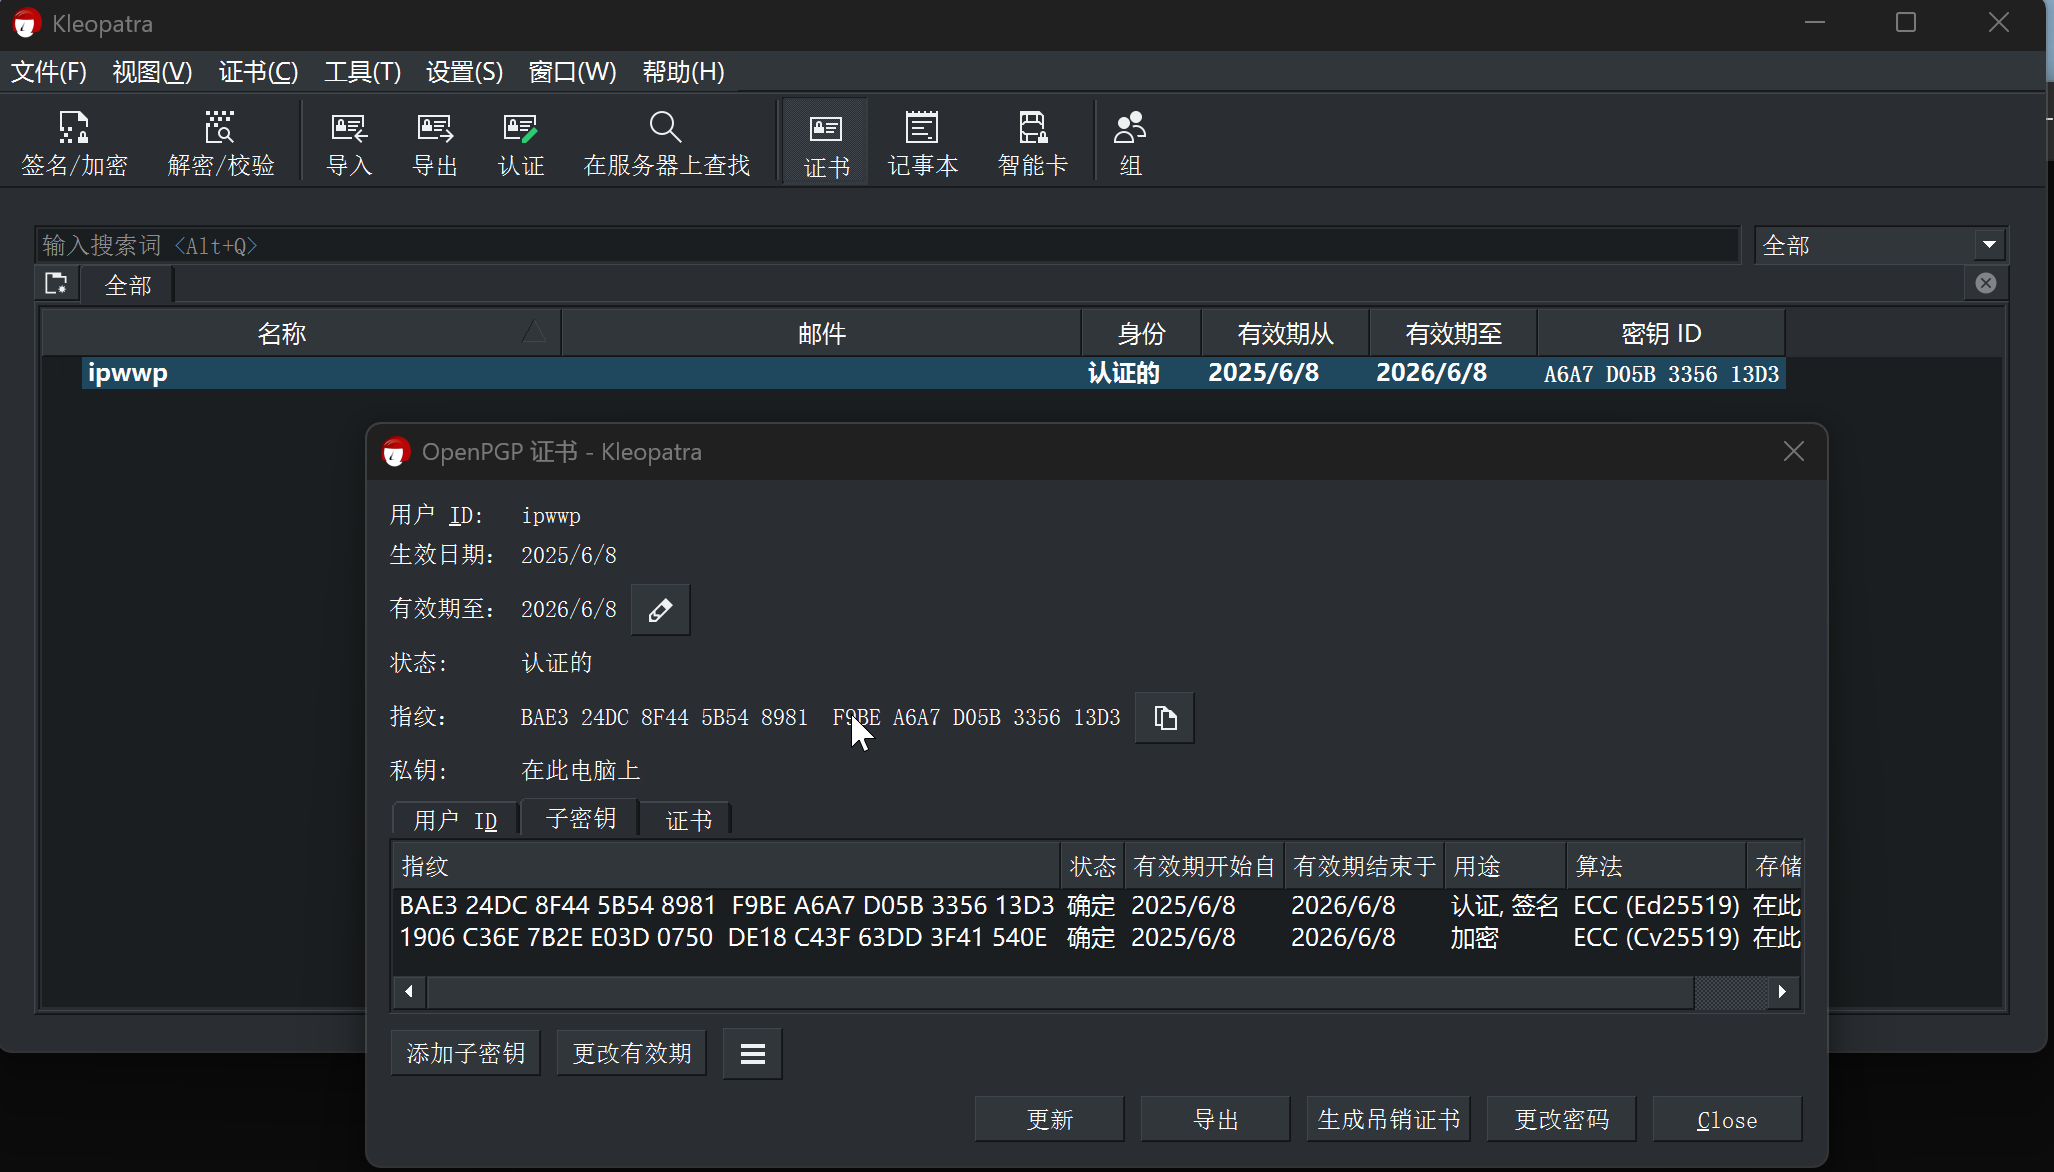
Task: Click the dialog's 导出 button
Action: click(1216, 1120)
